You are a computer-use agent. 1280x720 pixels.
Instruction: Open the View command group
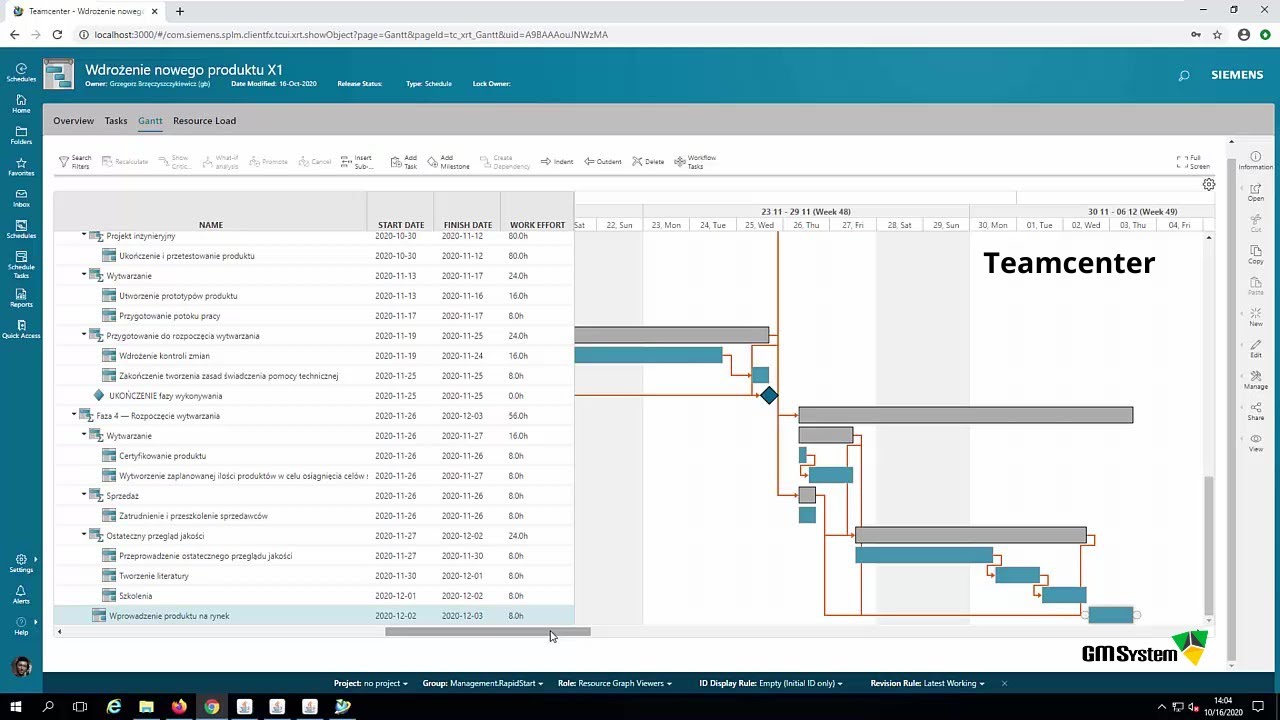1256,442
